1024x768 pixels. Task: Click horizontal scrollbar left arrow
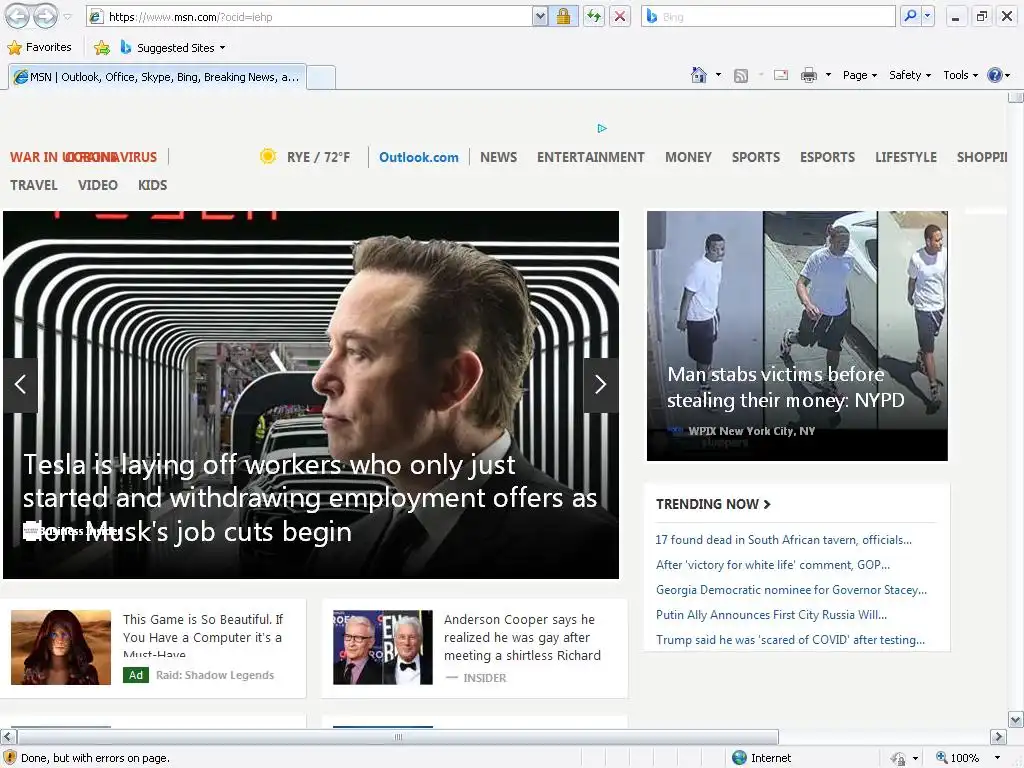coord(8,737)
